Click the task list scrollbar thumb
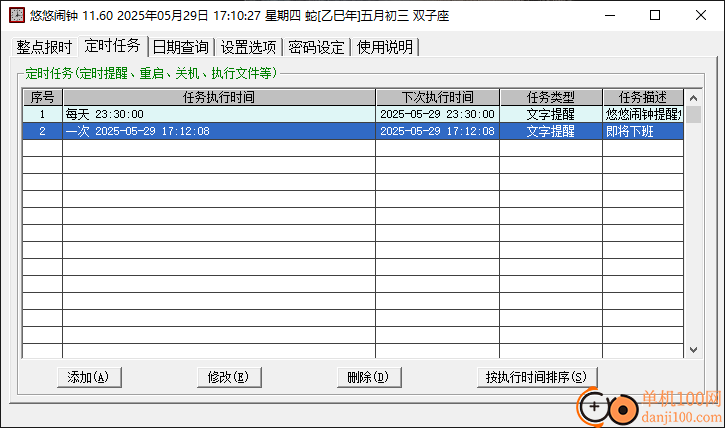The width and height of the screenshot is (725, 428). click(693, 115)
